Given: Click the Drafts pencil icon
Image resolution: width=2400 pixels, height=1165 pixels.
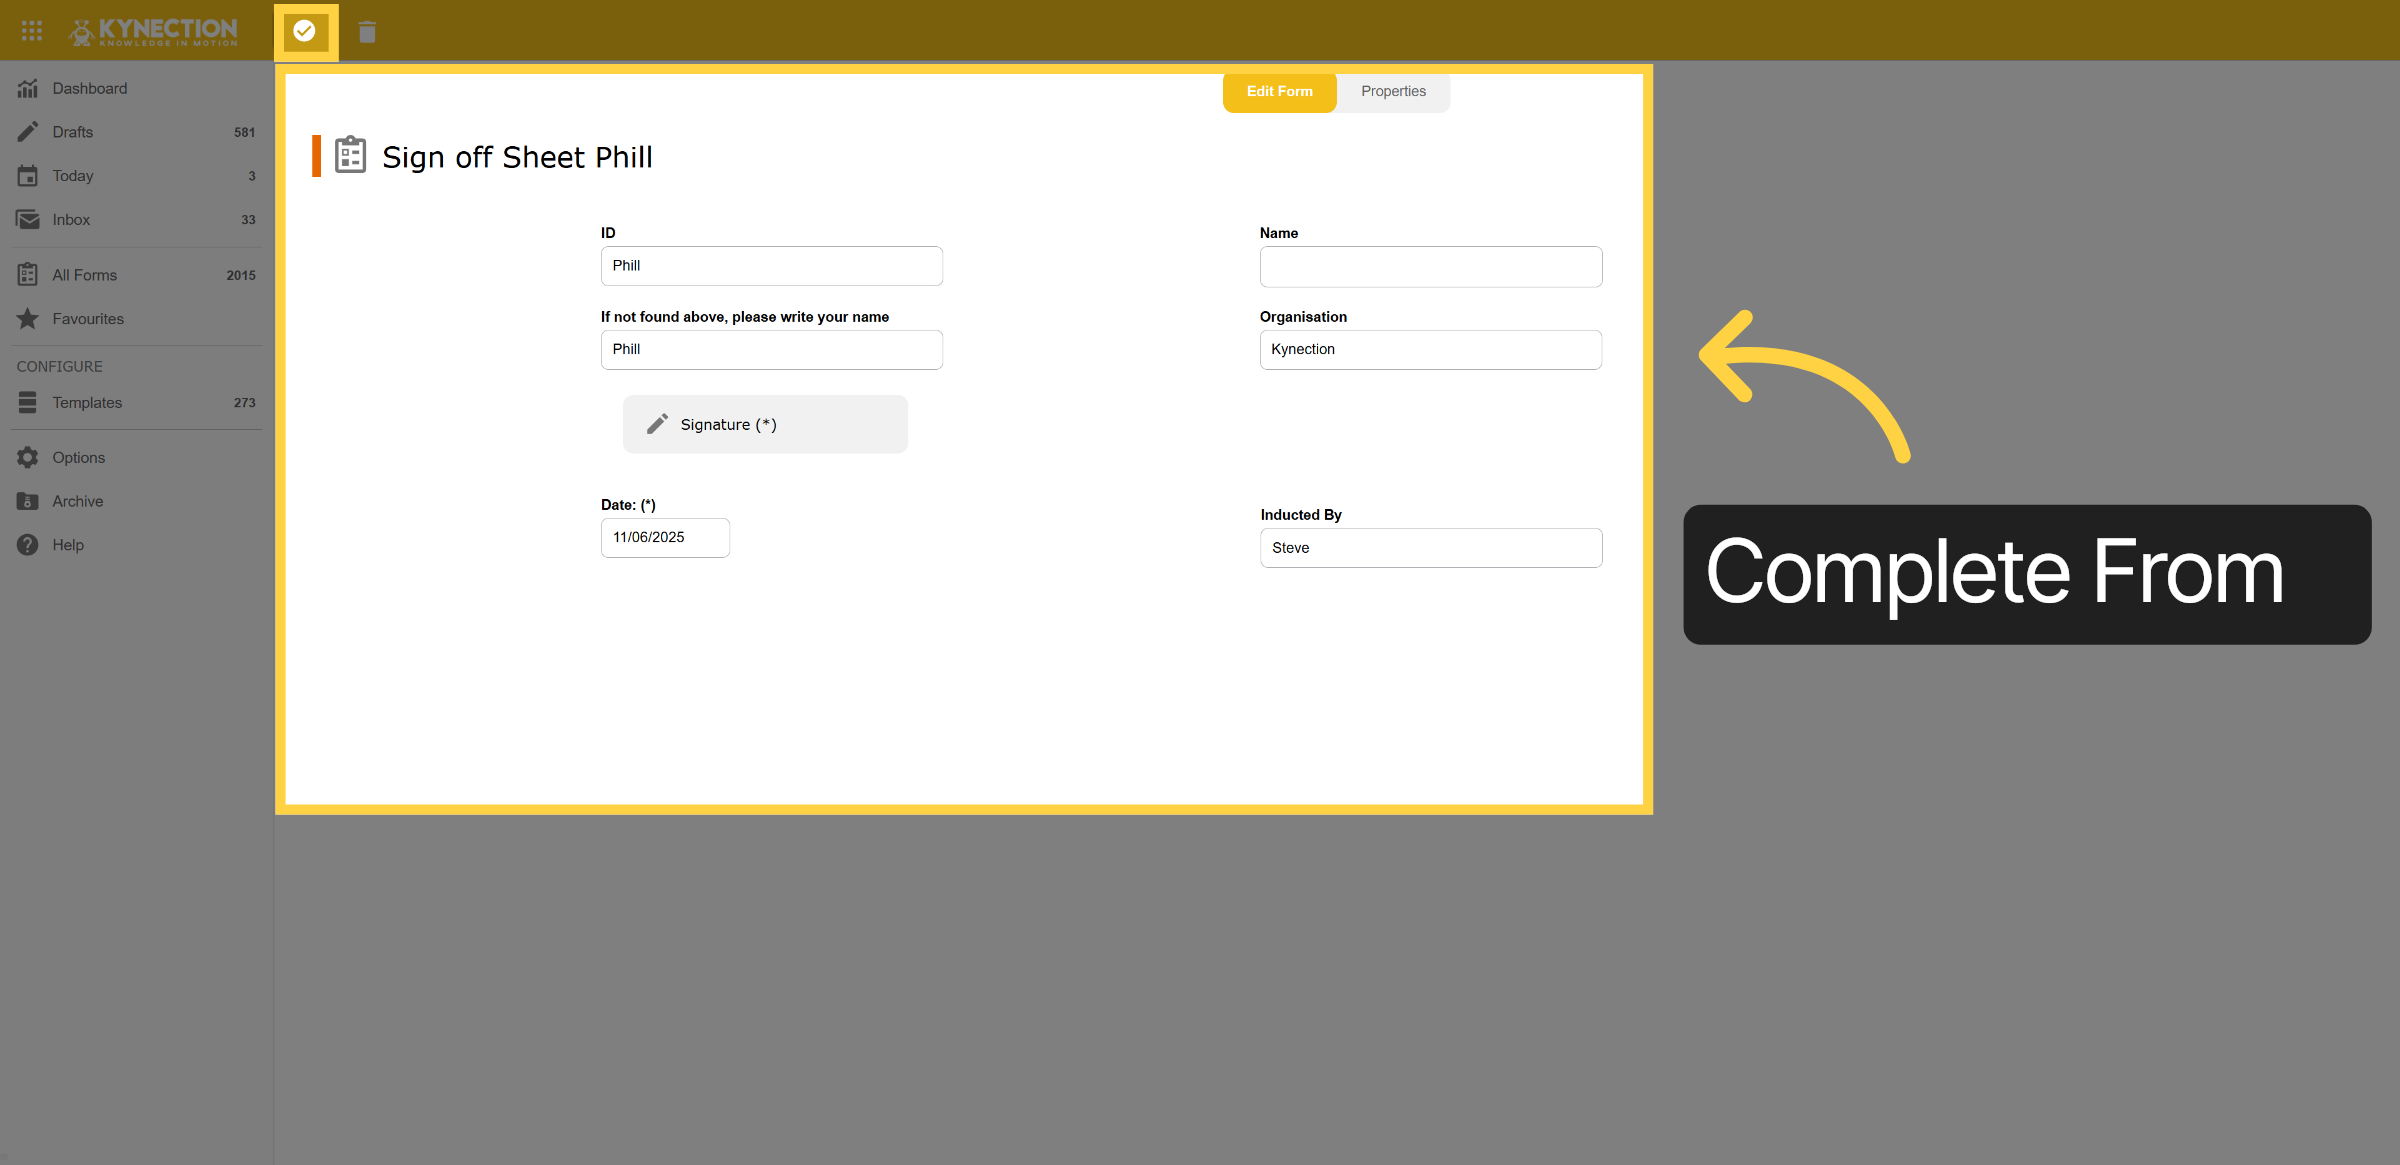Looking at the screenshot, I should coord(28,132).
